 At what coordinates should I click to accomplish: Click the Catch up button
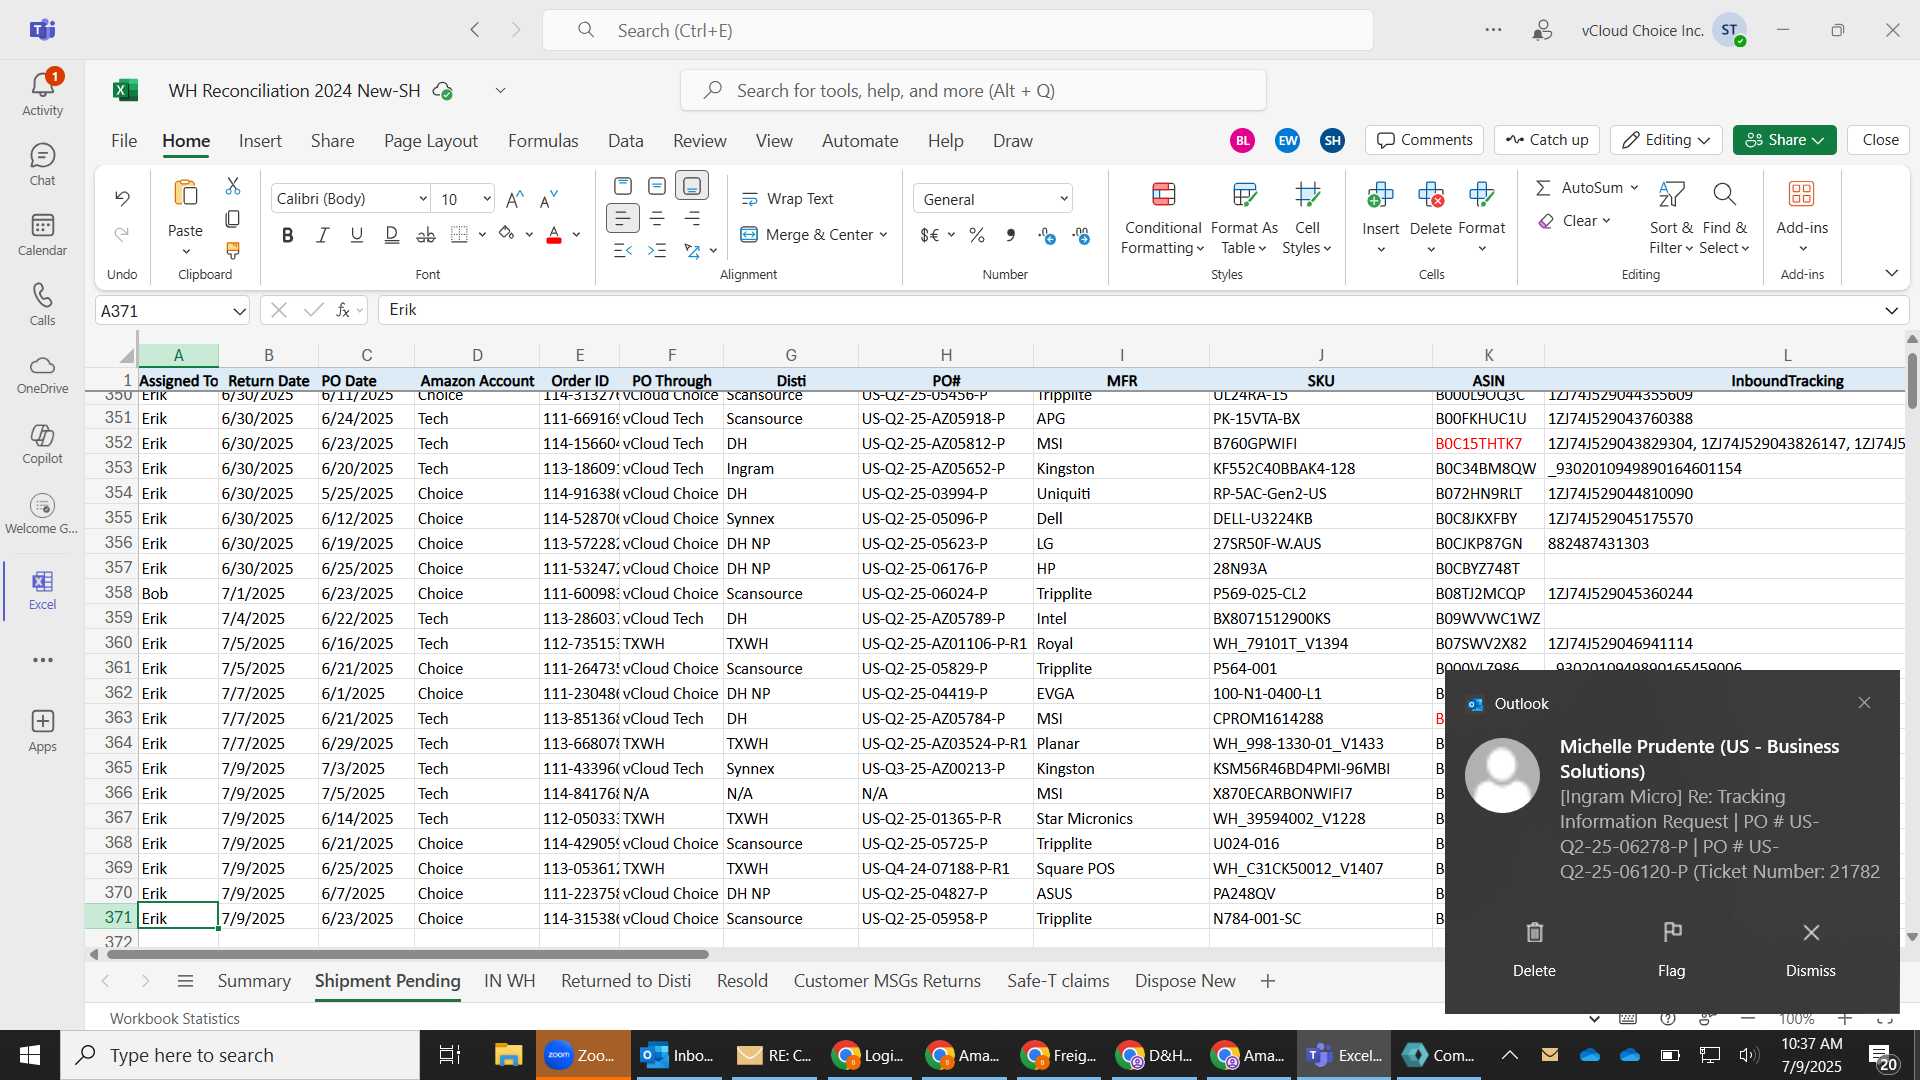(1547, 140)
